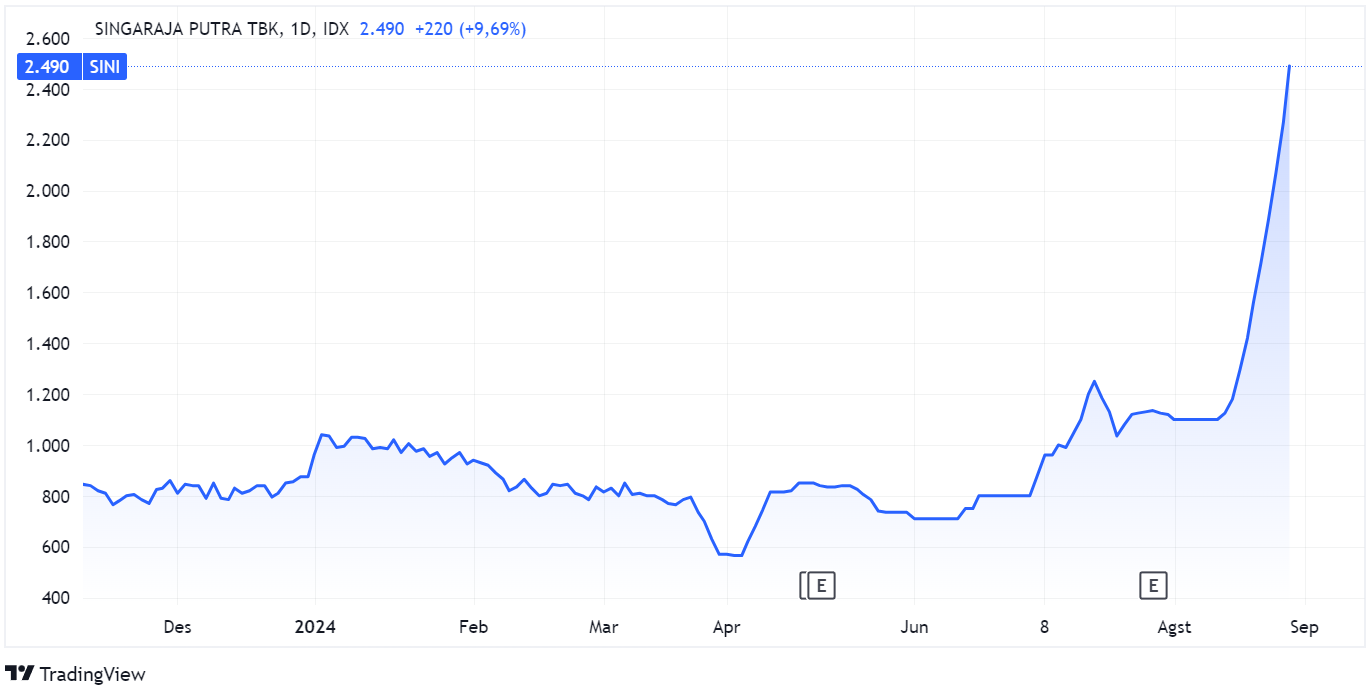Click the 2.600 price axis label
This screenshot has height=694, width=1369.
tap(48, 39)
